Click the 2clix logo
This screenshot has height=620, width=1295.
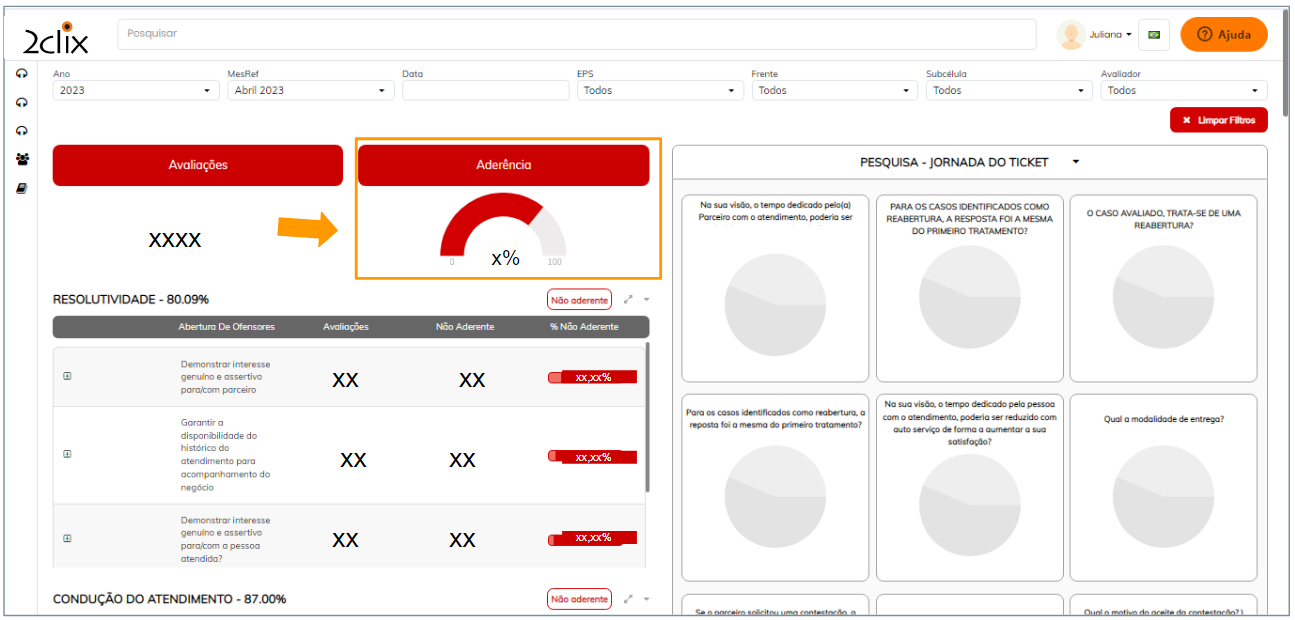[56, 37]
